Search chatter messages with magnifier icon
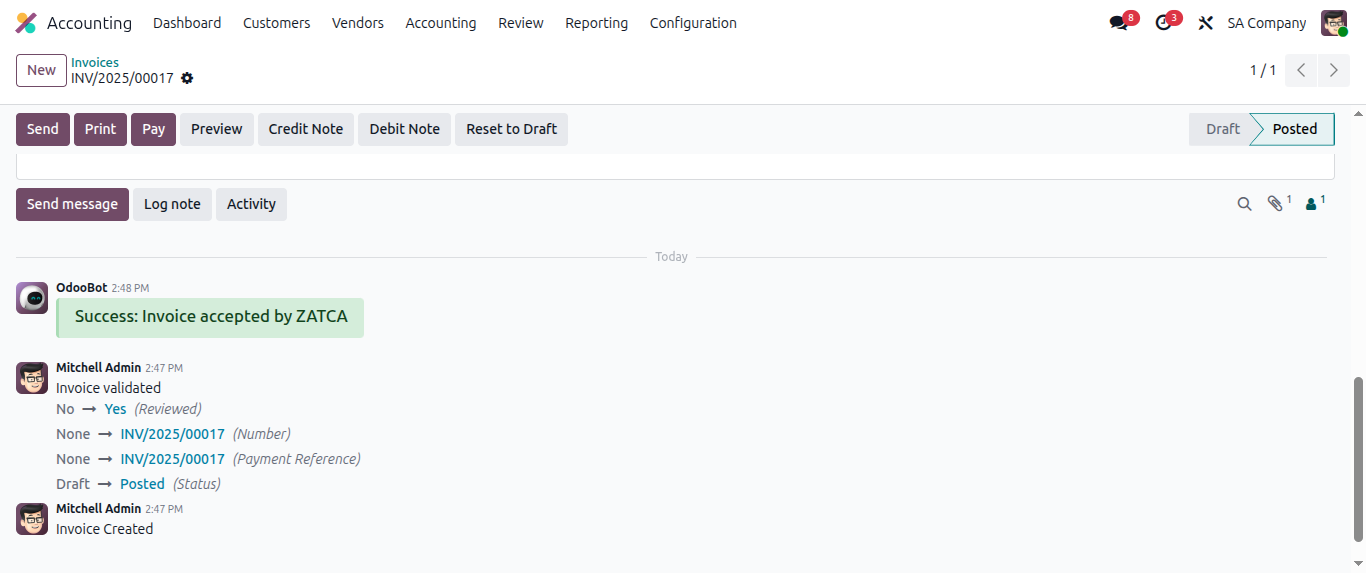1366x573 pixels. pyautogui.click(x=1244, y=204)
